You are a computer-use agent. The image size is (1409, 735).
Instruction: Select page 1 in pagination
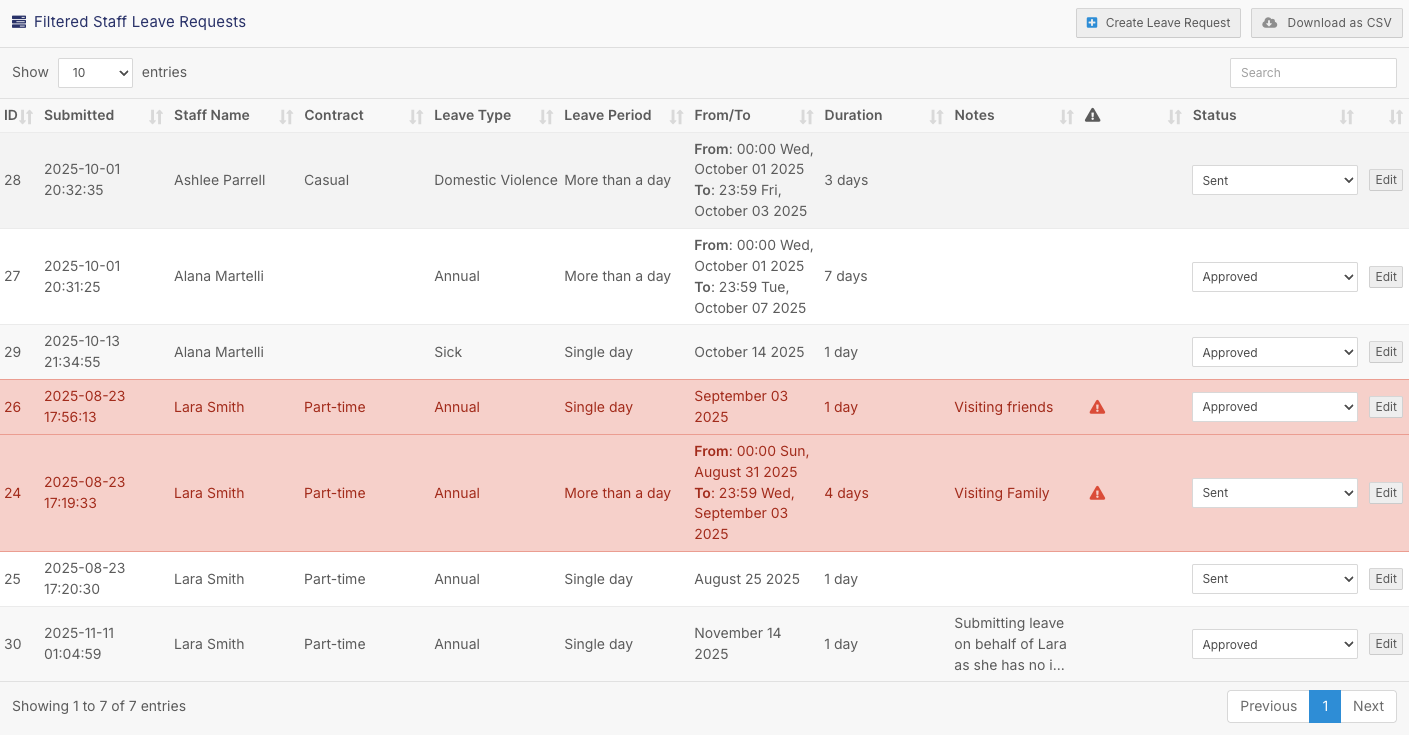click(x=1325, y=706)
